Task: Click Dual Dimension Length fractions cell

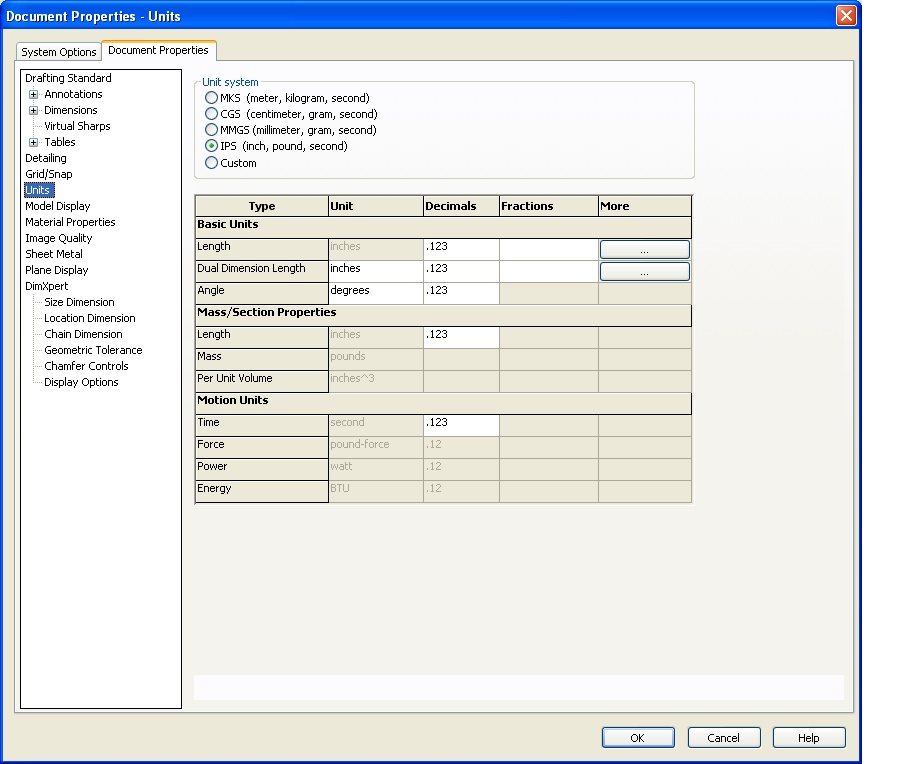Action: (549, 271)
